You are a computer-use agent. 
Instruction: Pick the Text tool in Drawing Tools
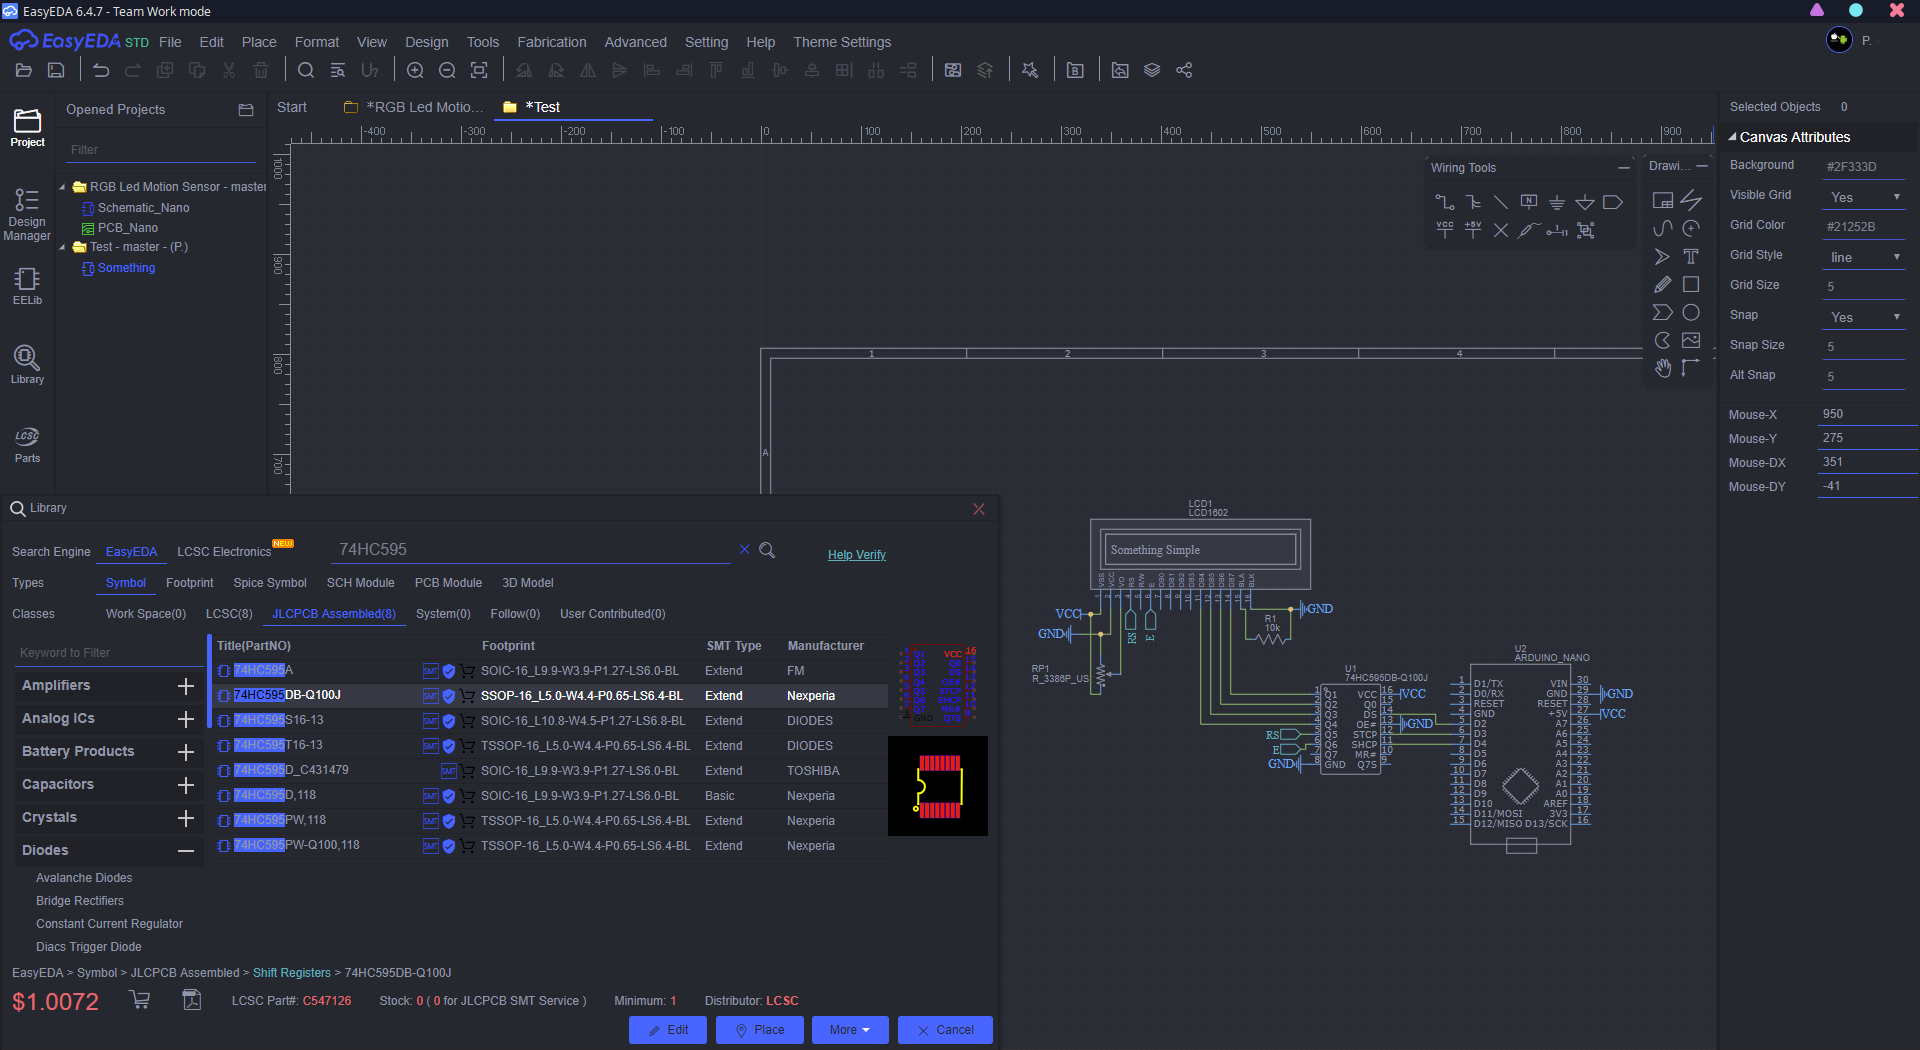coord(1690,257)
